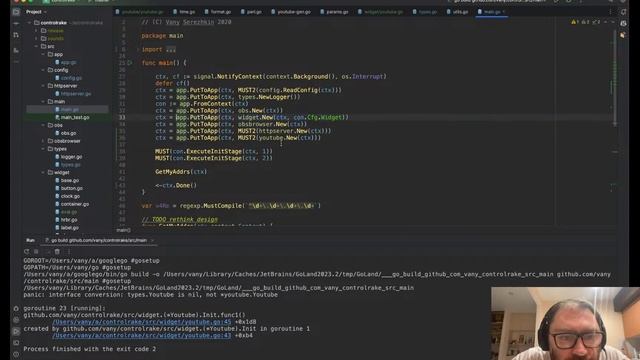Image resolution: width=640 pixels, height=360 pixels.
Task: Open the Database icon in right sidebar
Action: coord(623,24)
